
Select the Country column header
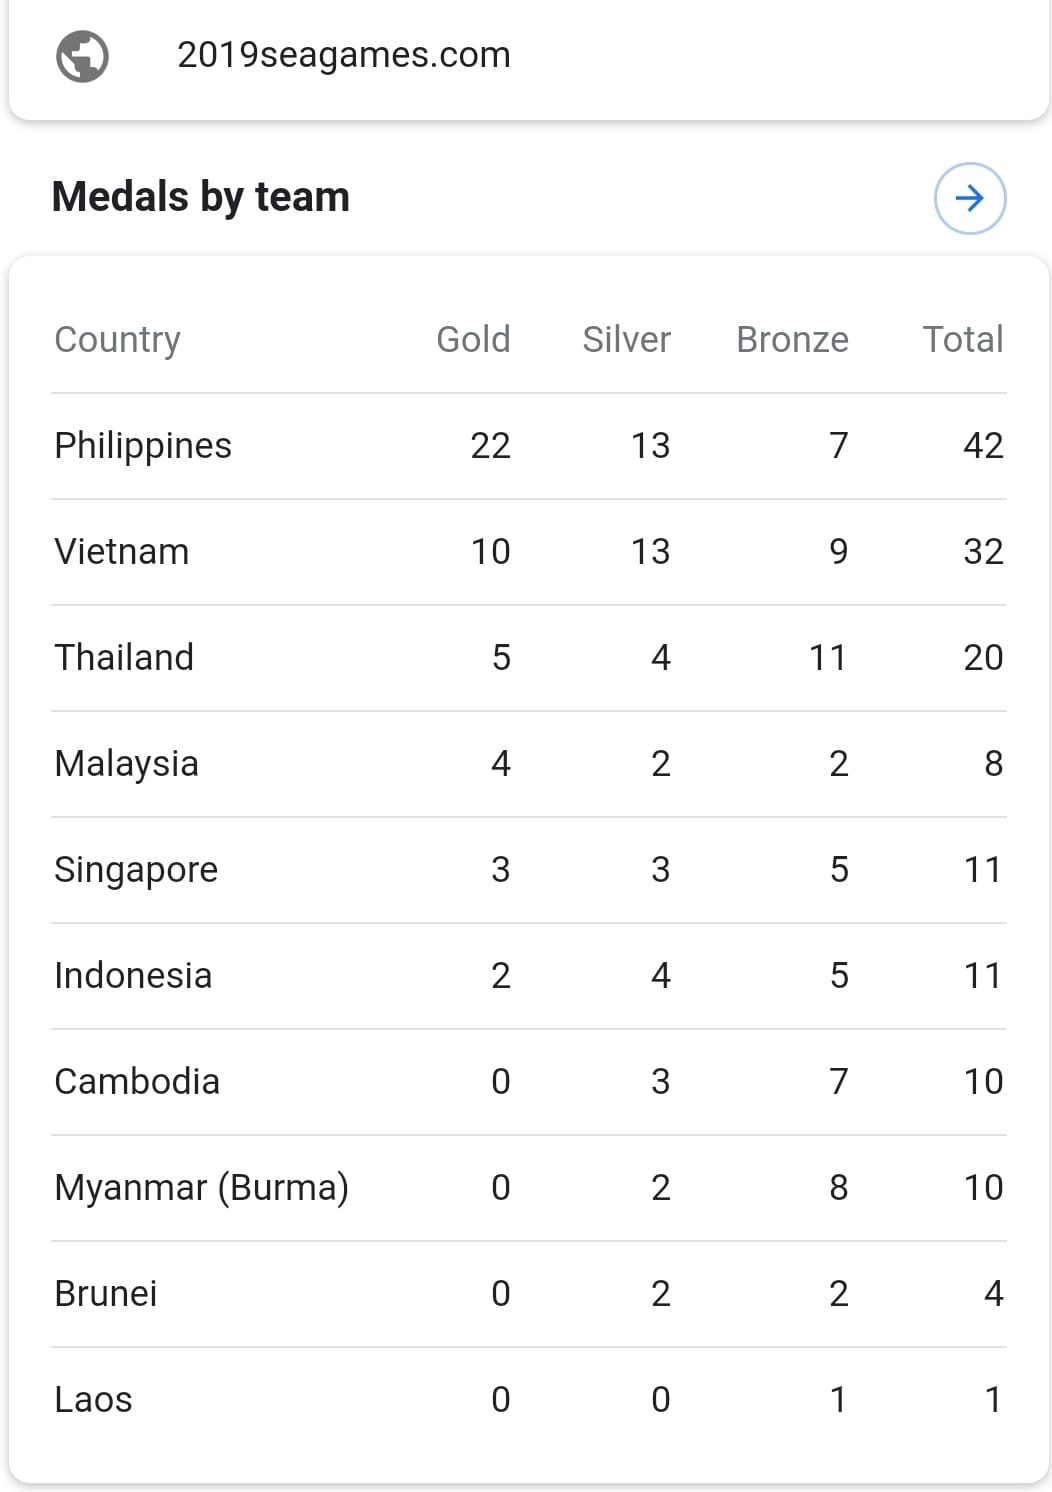[x=117, y=340]
